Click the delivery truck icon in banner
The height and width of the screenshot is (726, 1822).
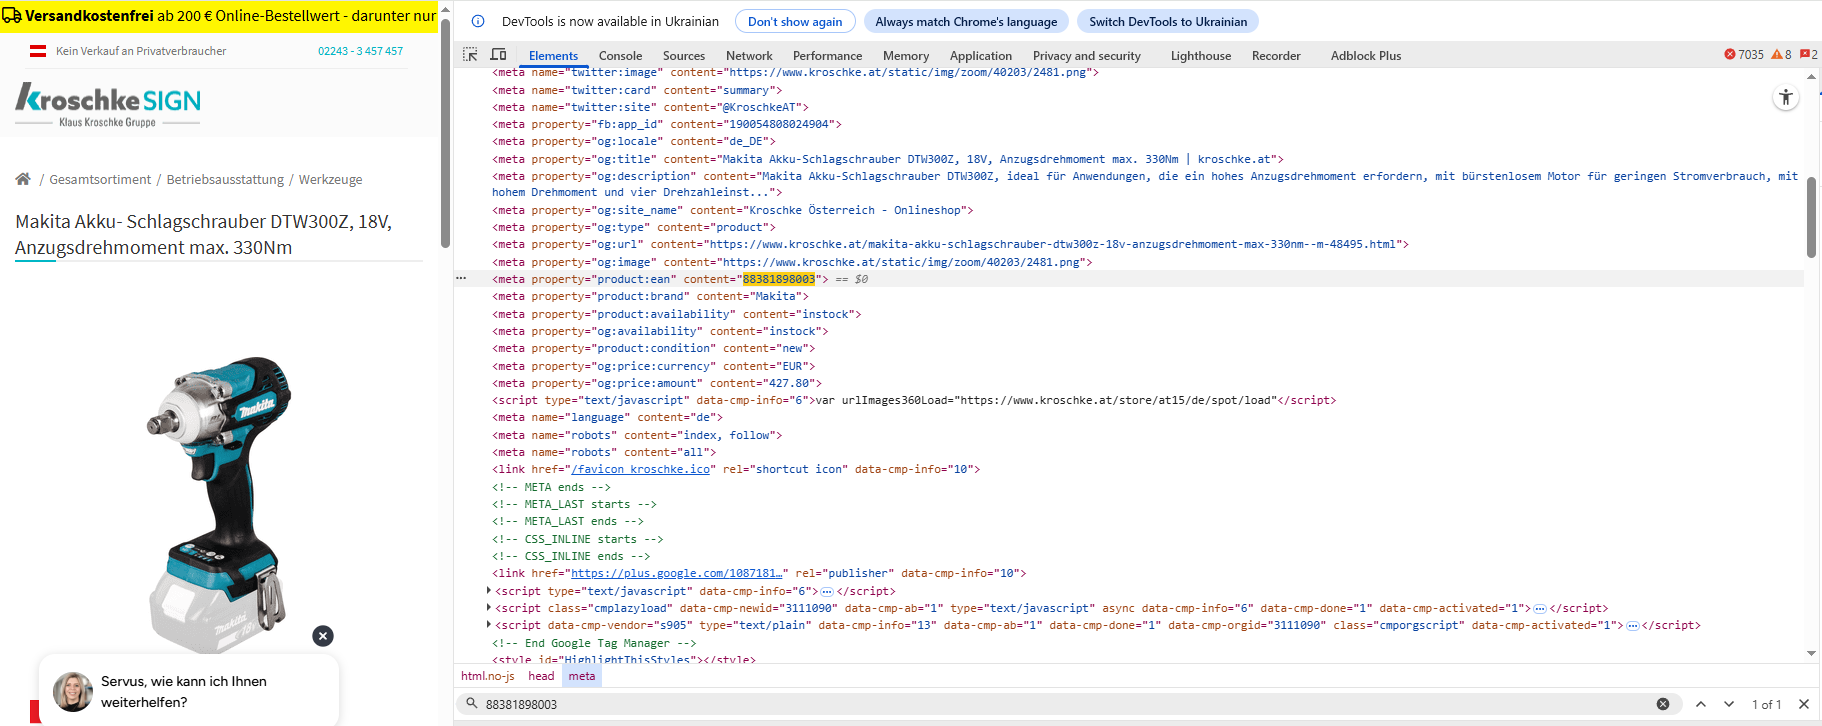pyautogui.click(x=12, y=16)
